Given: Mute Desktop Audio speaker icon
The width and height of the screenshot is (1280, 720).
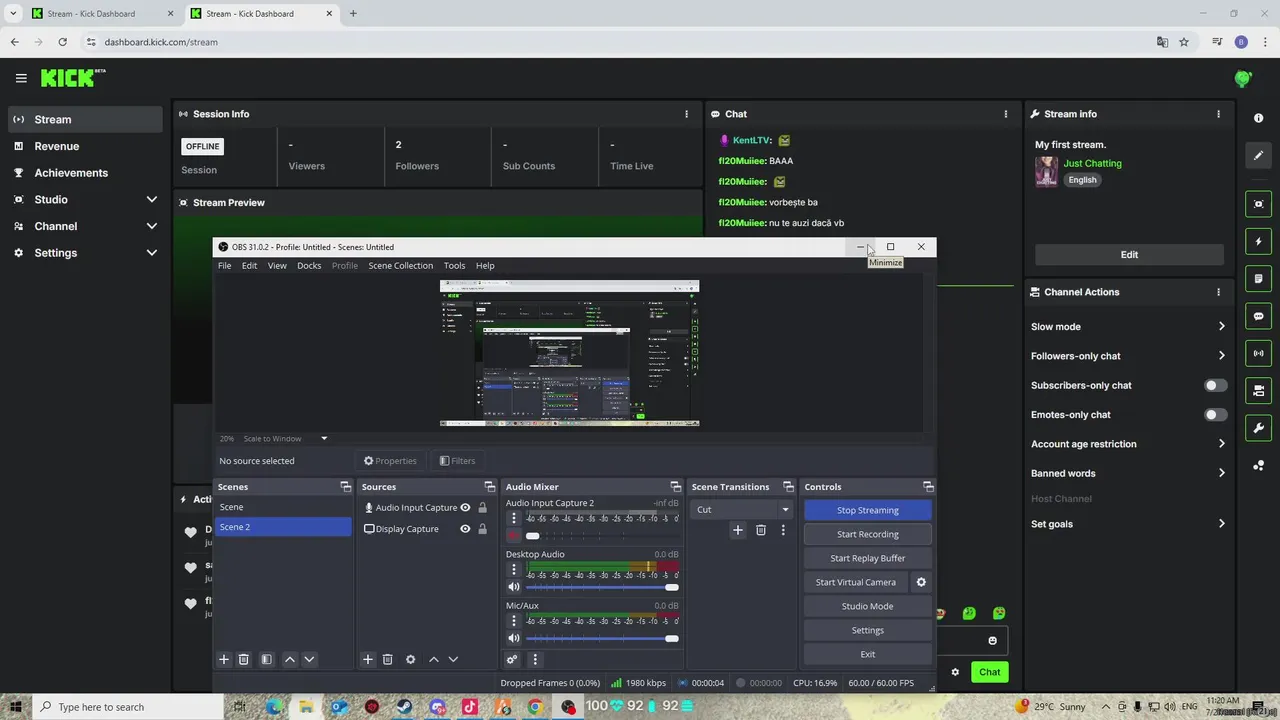Looking at the screenshot, I should (x=514, y=587).
